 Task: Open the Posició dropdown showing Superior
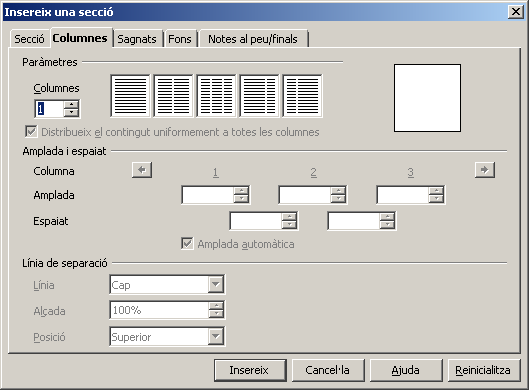[x=216, y=336]
